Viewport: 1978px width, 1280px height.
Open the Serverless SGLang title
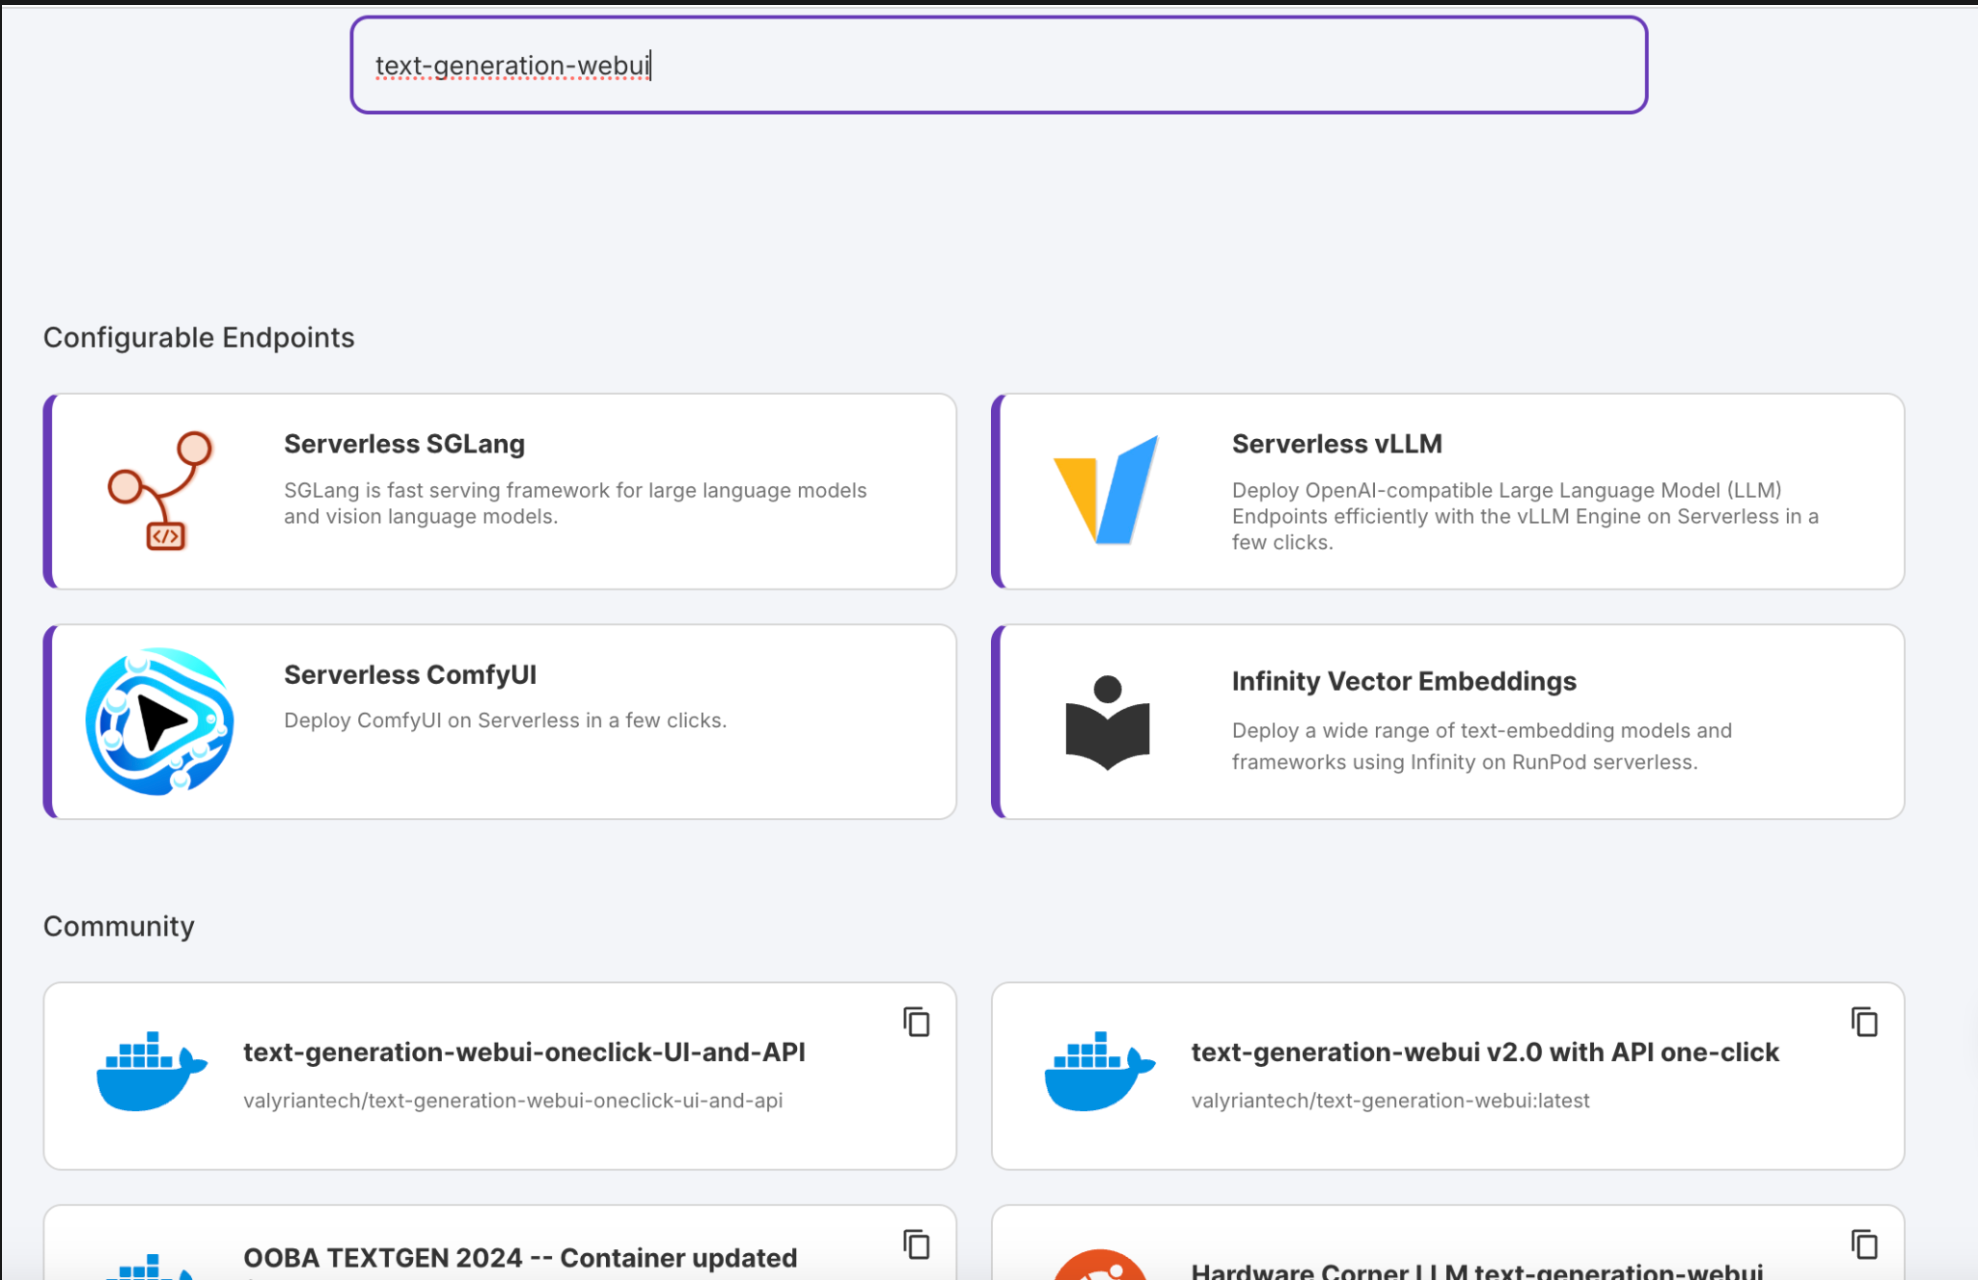click(x=404, y=444)
